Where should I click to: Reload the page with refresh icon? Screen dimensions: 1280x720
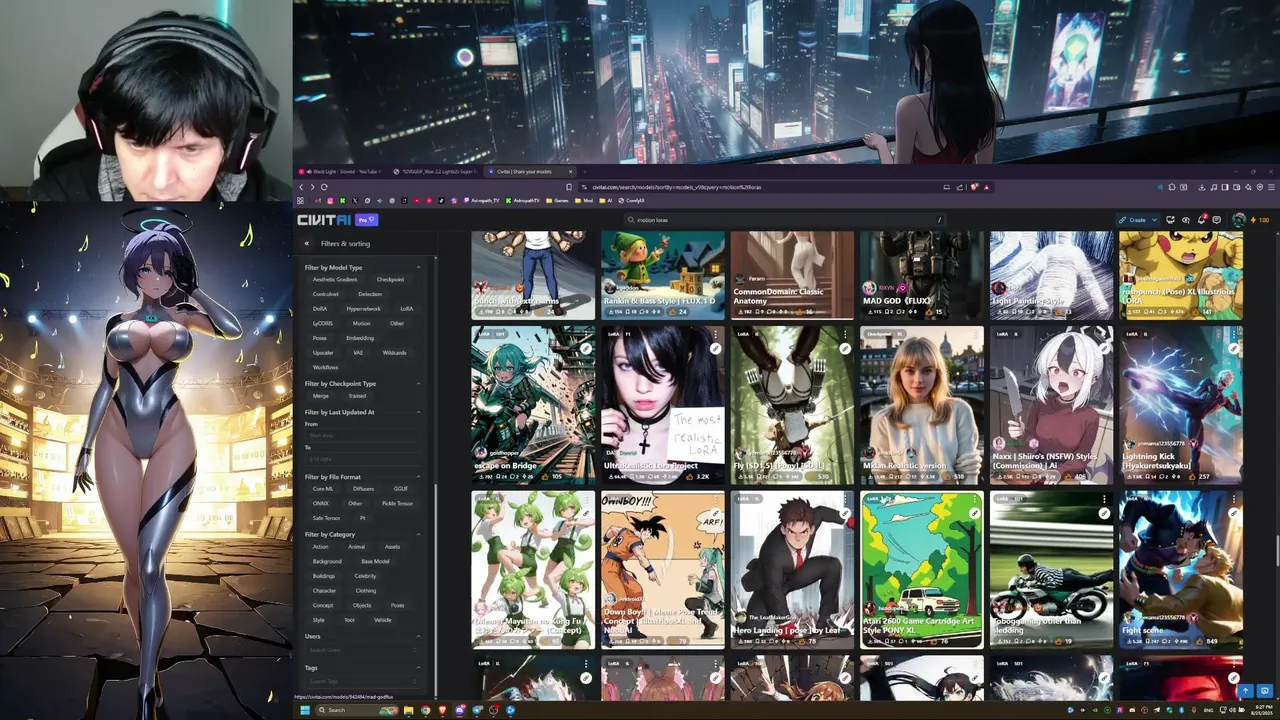click(324, 187)
